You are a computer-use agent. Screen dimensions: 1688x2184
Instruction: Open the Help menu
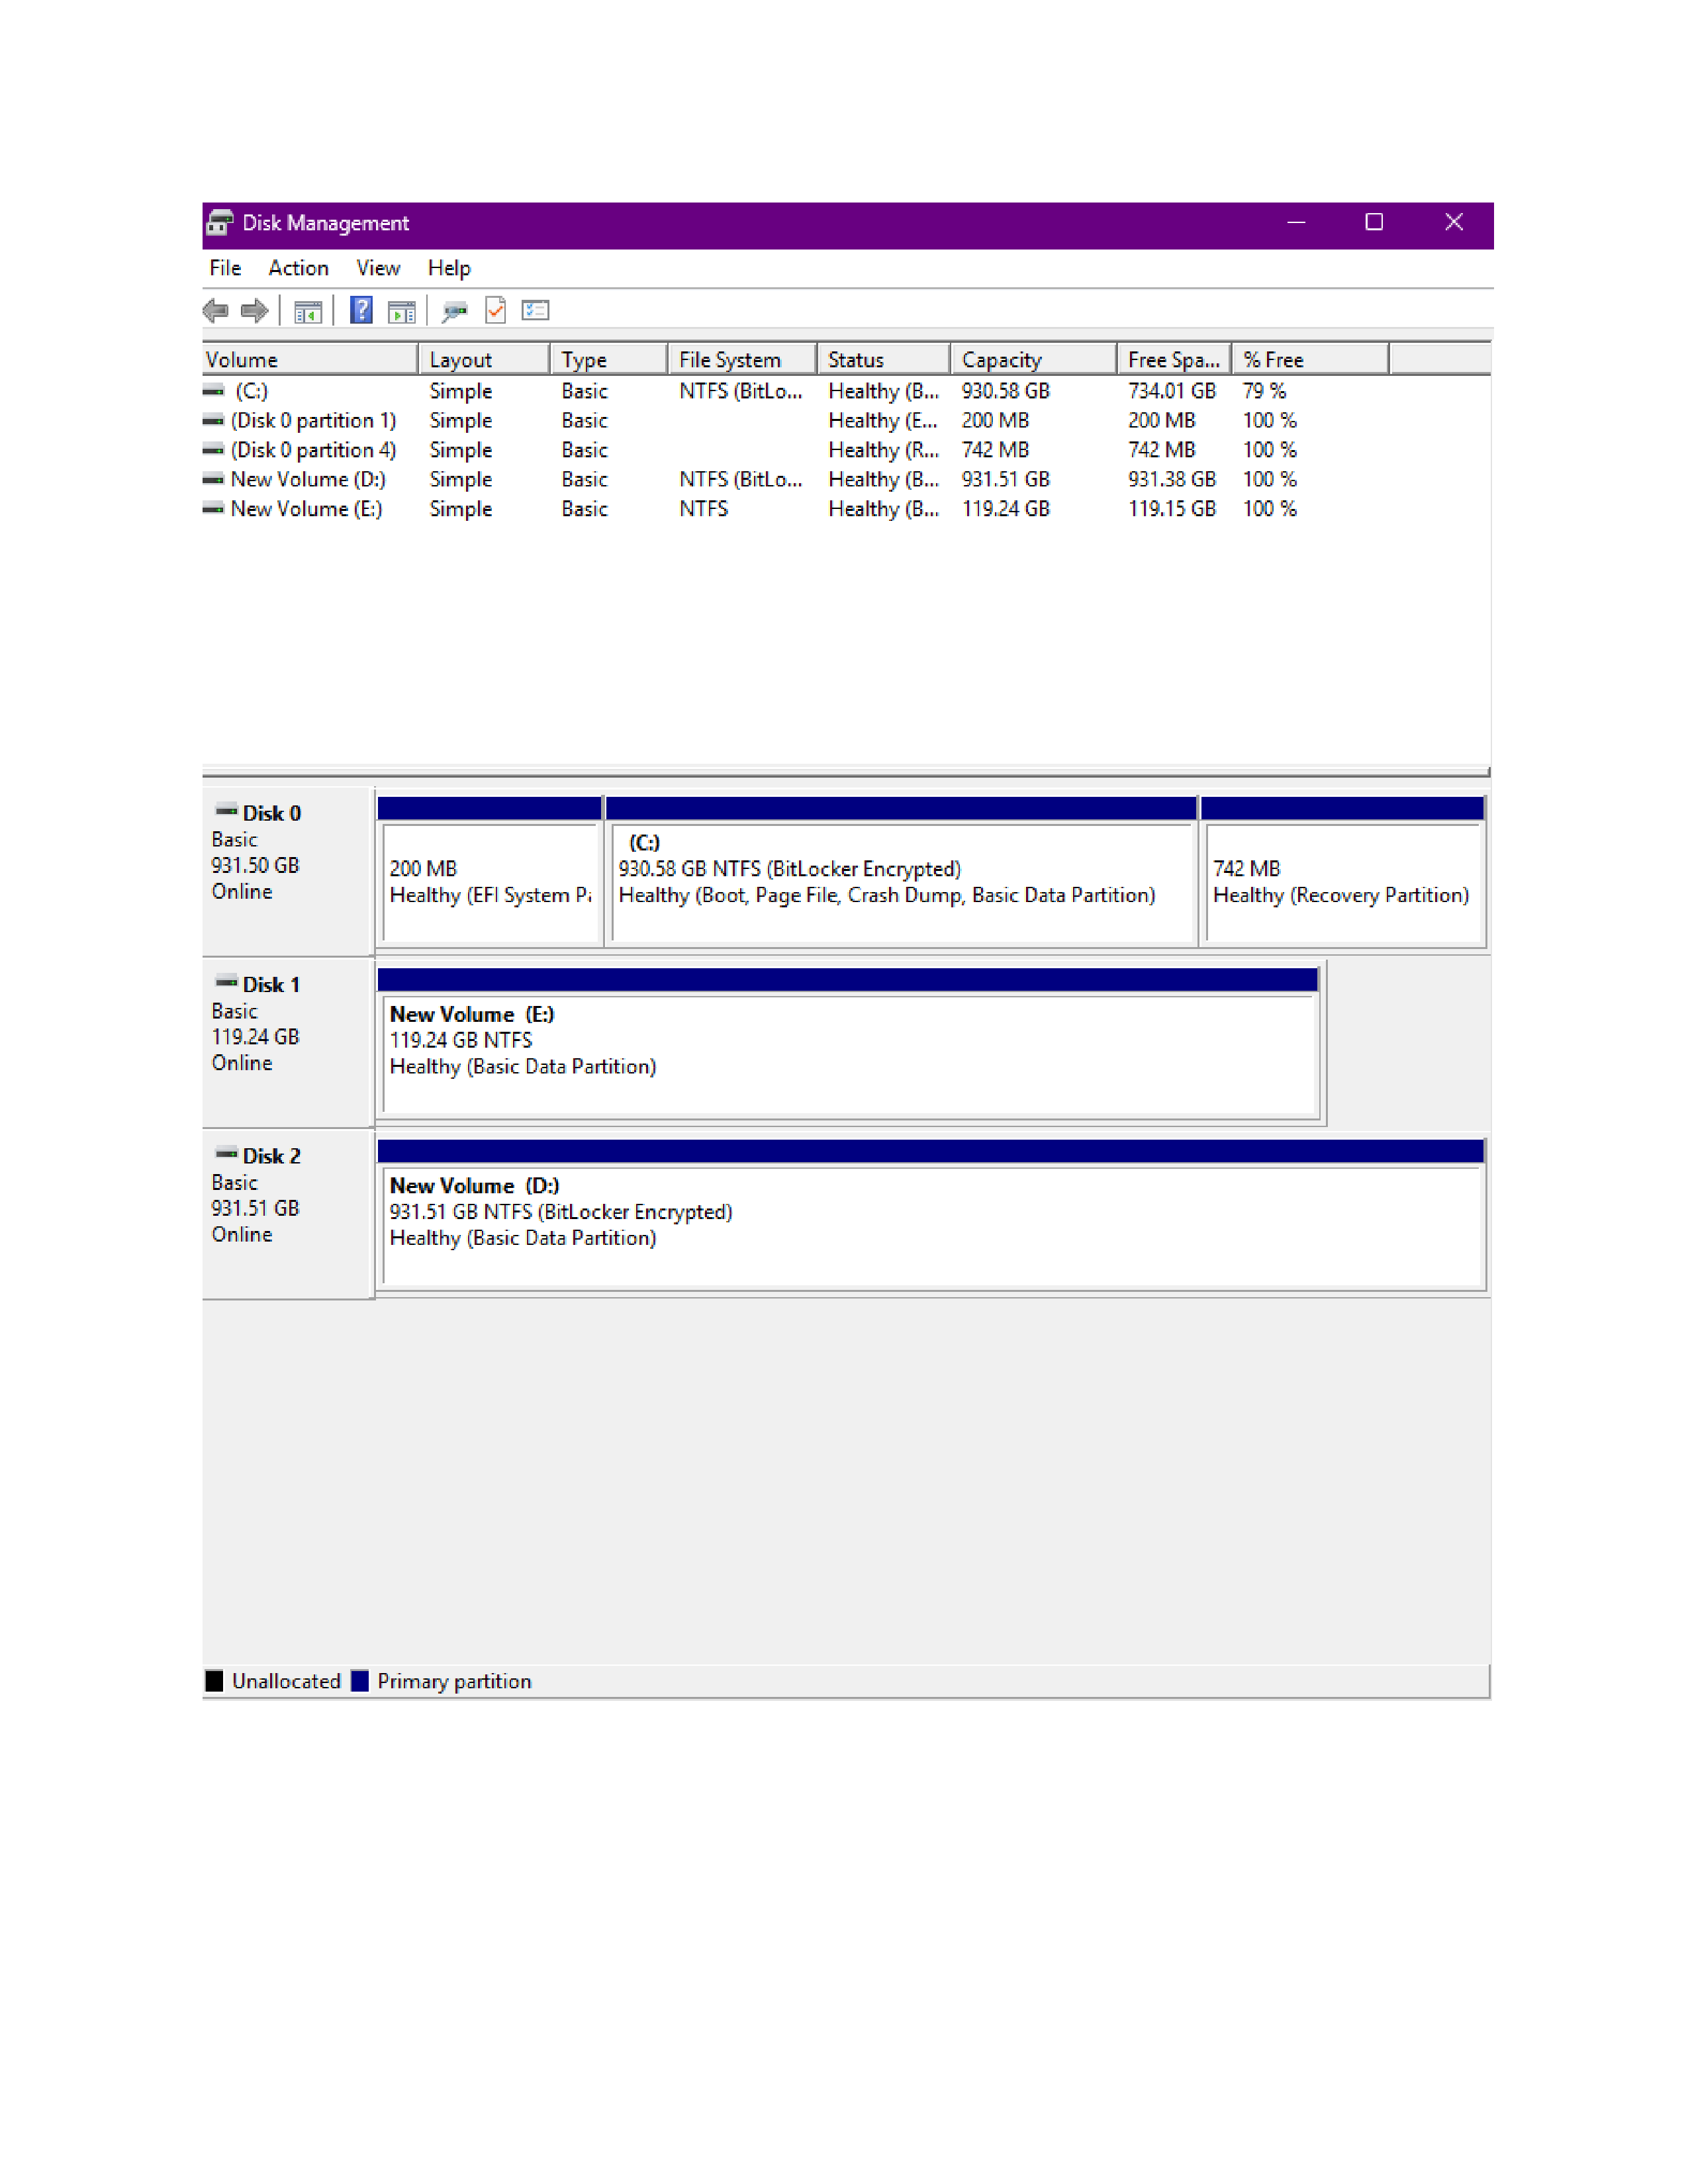(x=449, y=268)
